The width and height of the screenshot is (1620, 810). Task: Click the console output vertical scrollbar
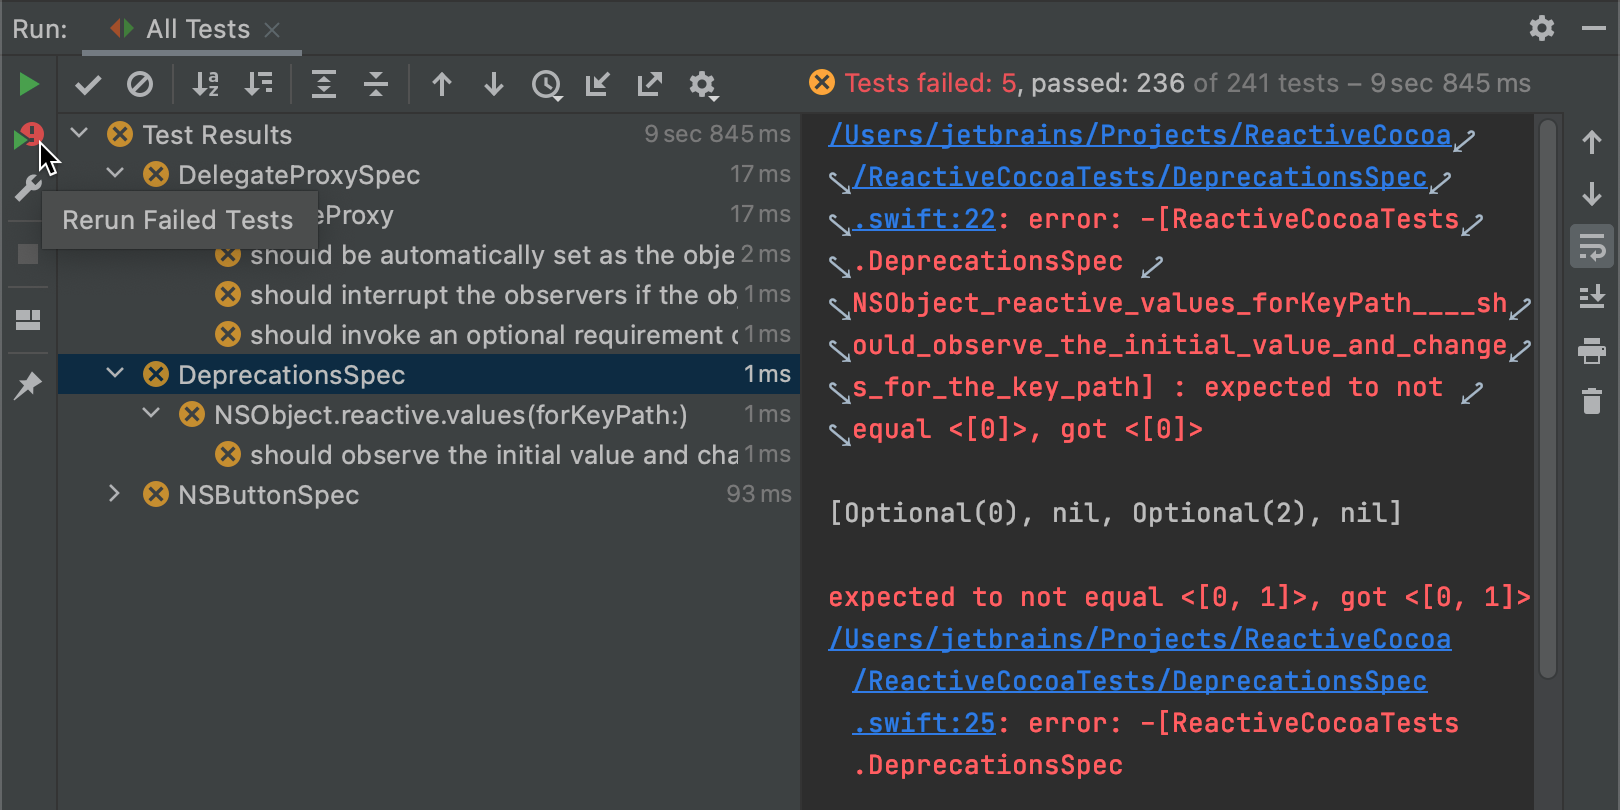(x=1548, y=400)
